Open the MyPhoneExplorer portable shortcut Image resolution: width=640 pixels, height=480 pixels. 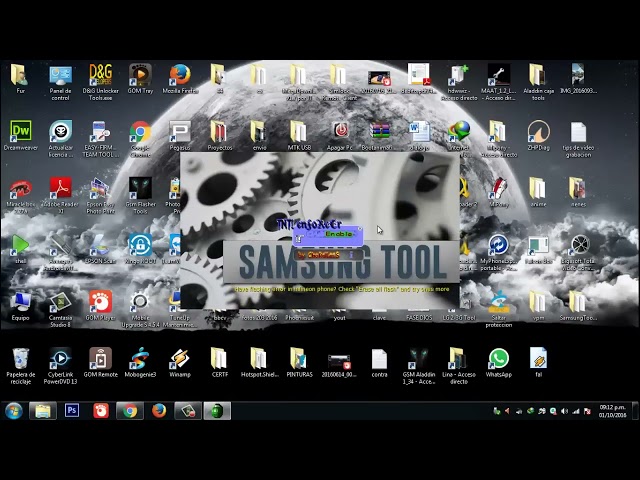499,251
